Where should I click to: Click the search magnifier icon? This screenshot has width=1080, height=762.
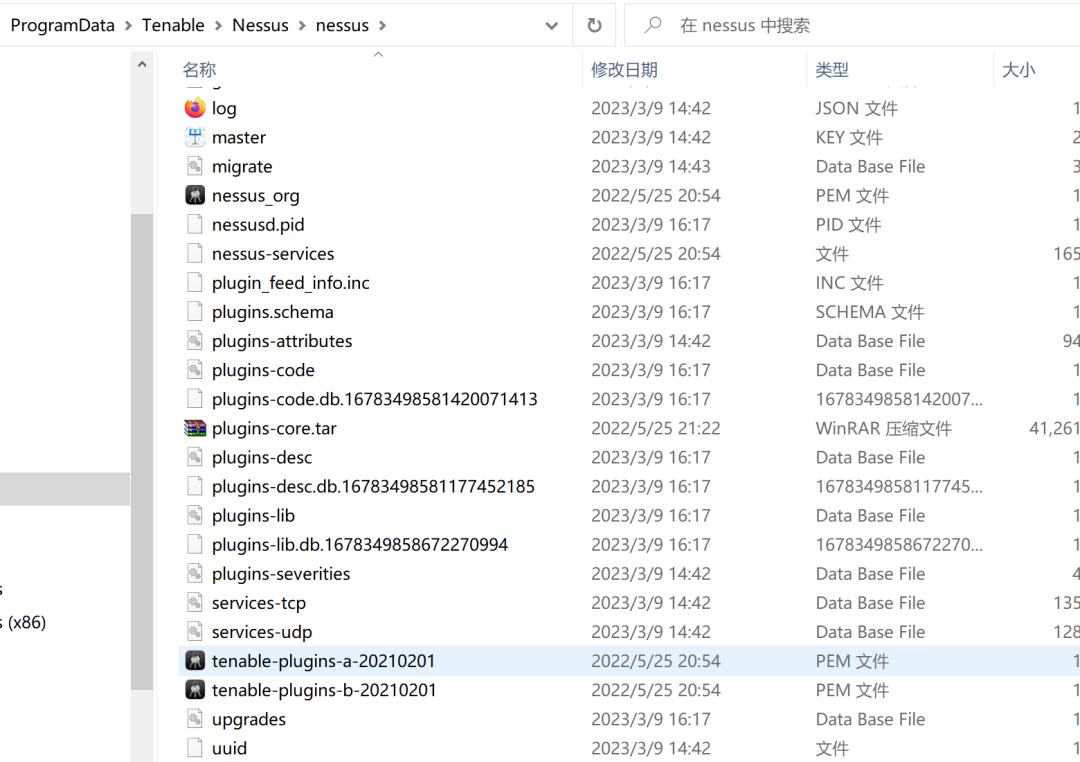point(652,25)
